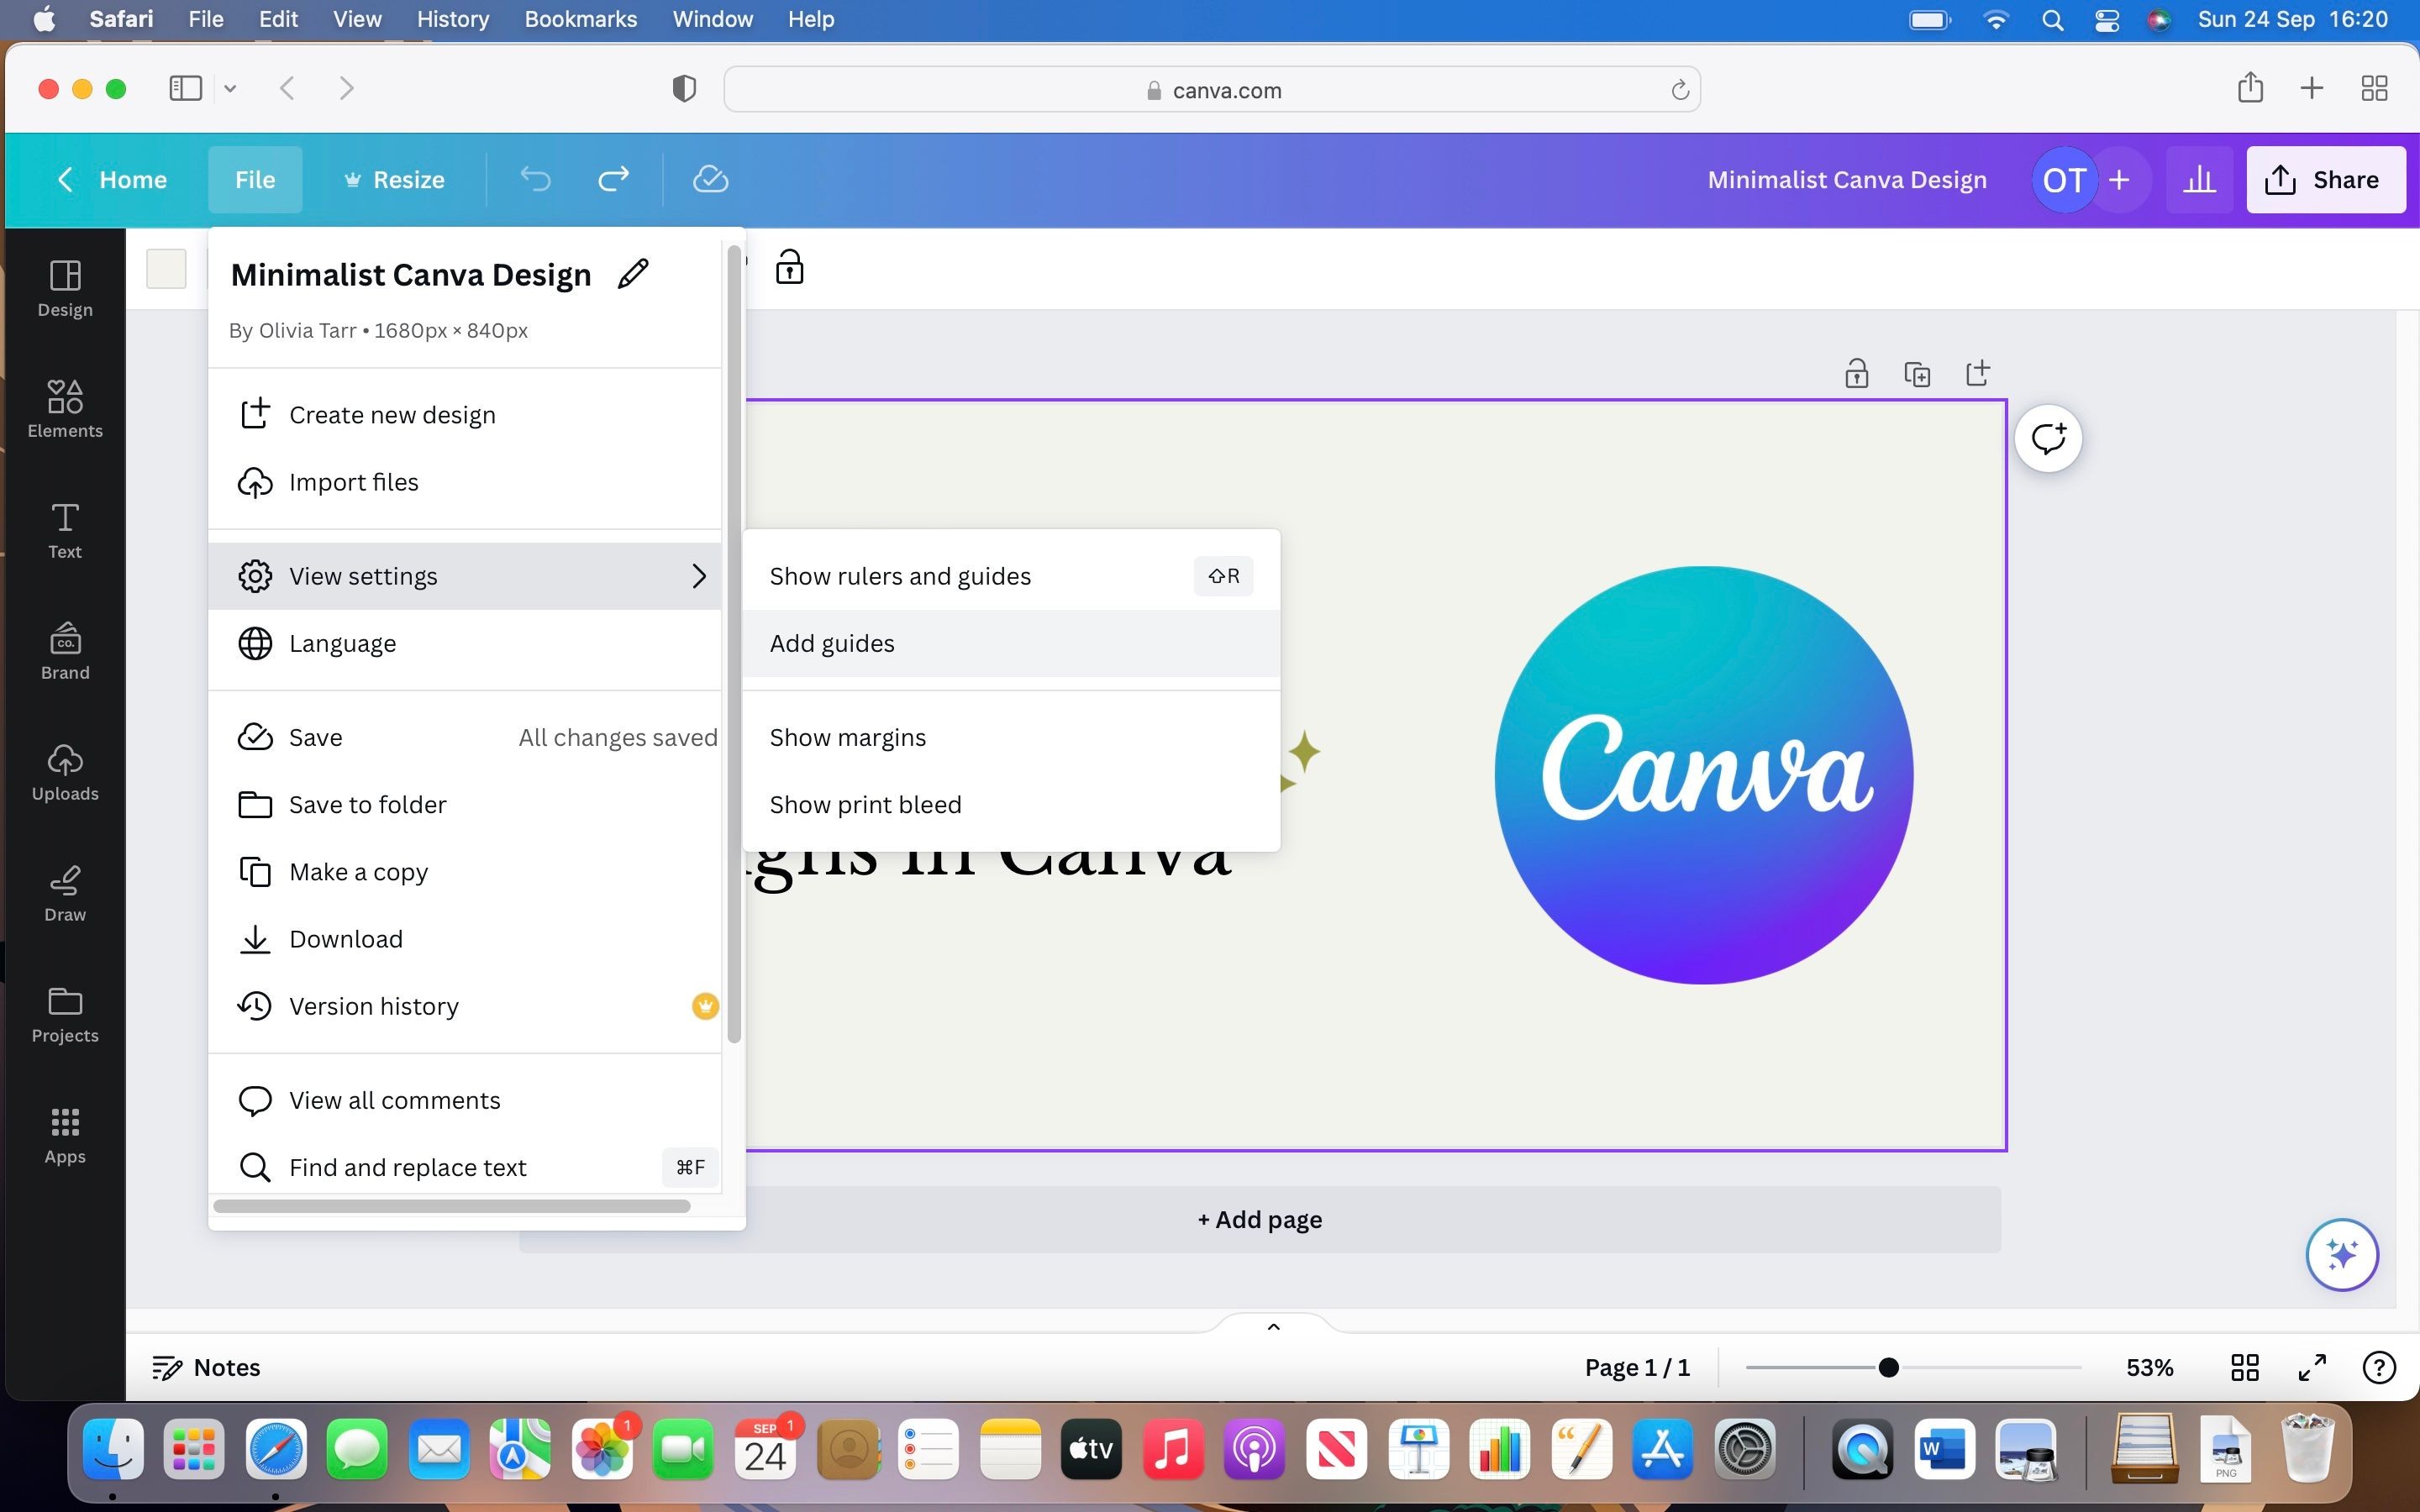Open Notes at the bottom bar
Viewport: 2420px width, 1512px height.
pos(206,1367)
